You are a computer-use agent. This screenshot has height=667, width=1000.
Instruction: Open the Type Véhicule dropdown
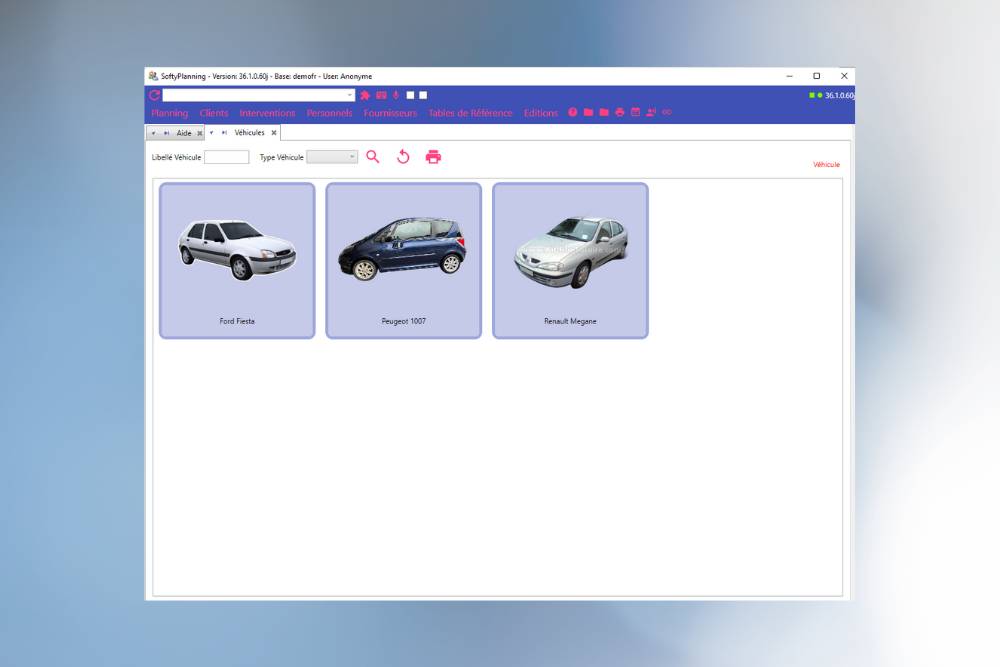click(x=332, y=157)
